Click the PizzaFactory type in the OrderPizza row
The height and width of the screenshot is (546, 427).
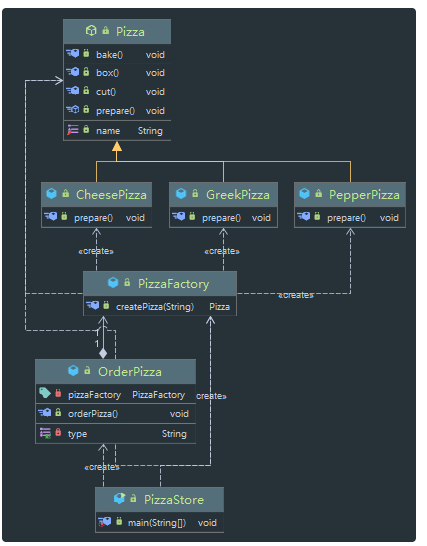point(158,395)
